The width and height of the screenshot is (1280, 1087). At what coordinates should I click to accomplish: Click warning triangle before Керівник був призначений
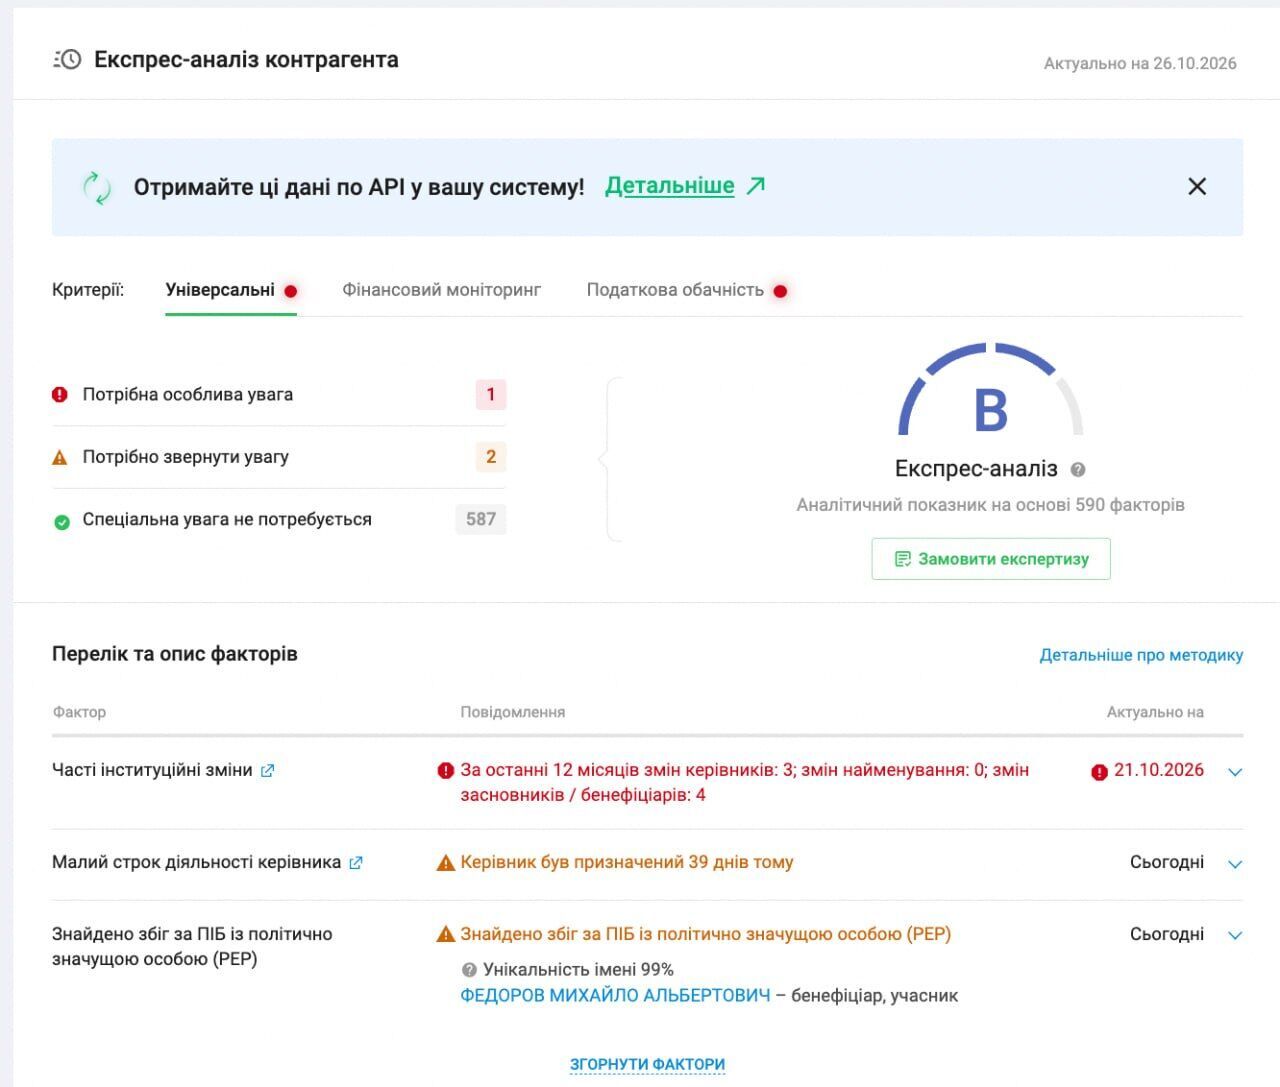tap(446, 863)
